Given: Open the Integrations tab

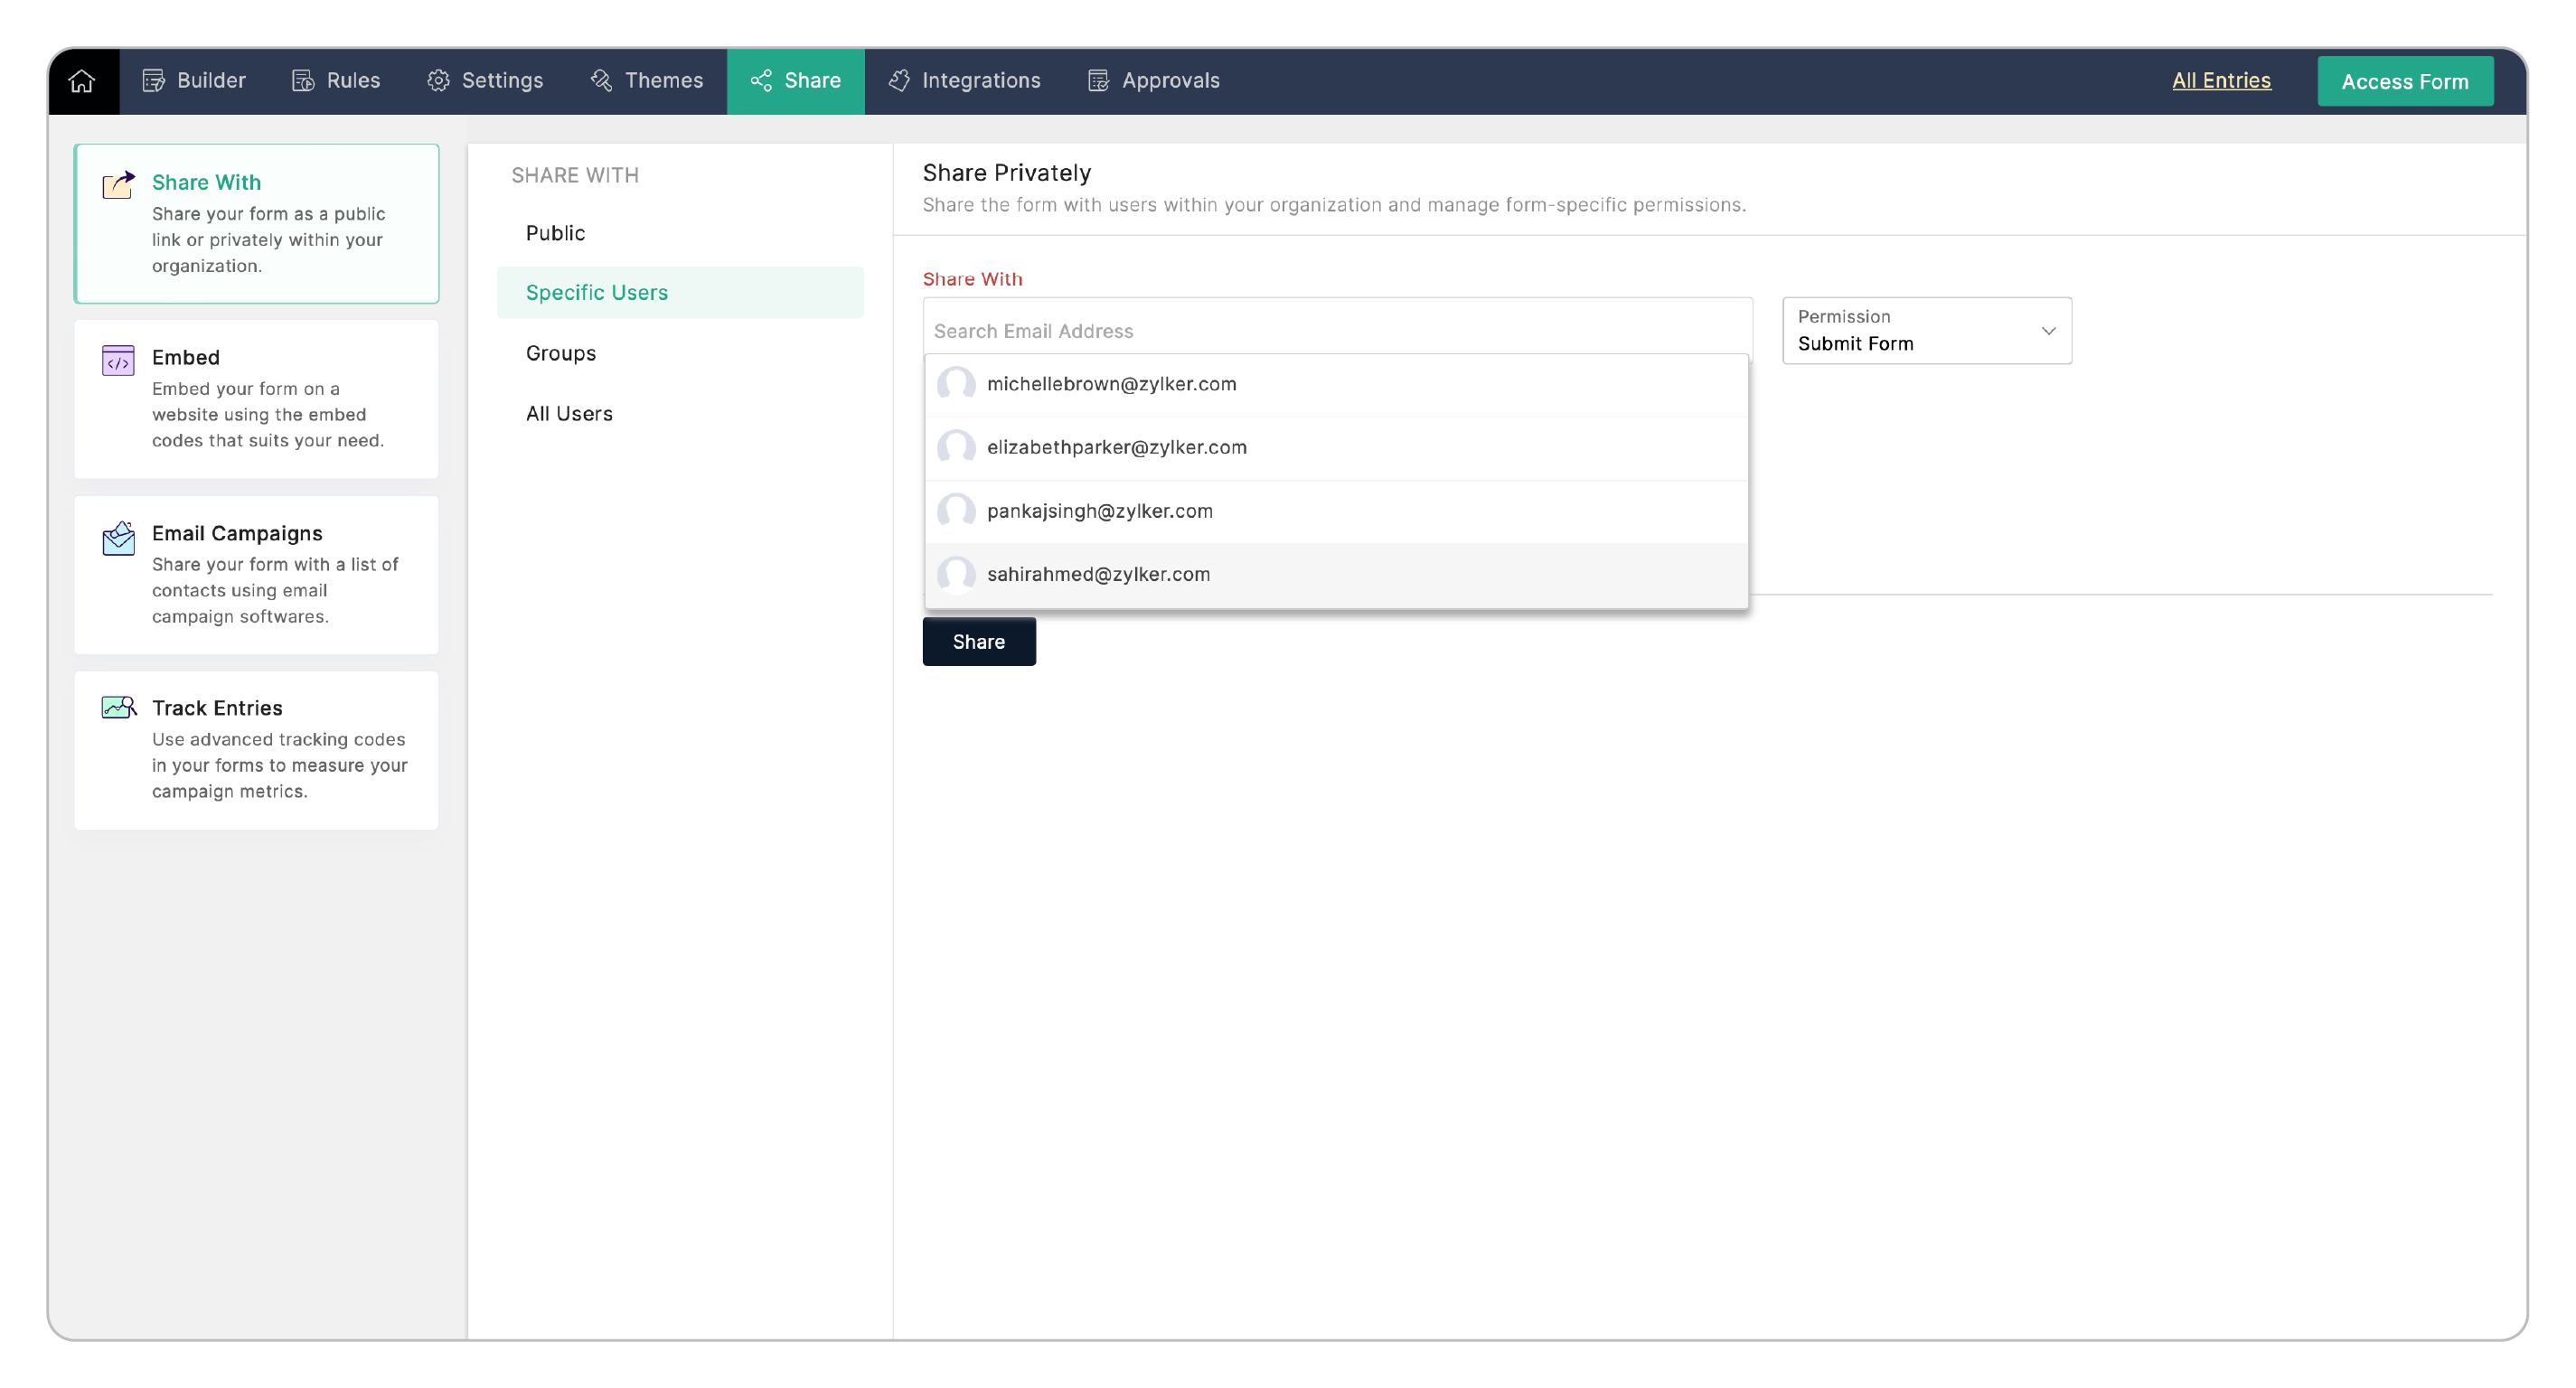Looking at the screenshot, I should point(965,81).
